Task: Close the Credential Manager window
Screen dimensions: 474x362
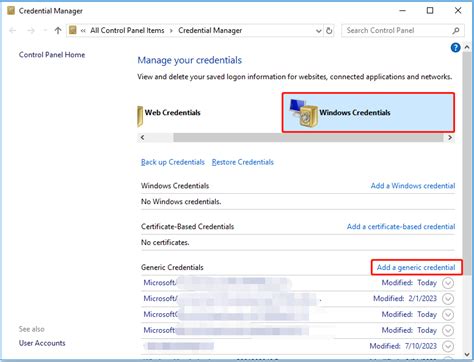Action: coord(458,11)
